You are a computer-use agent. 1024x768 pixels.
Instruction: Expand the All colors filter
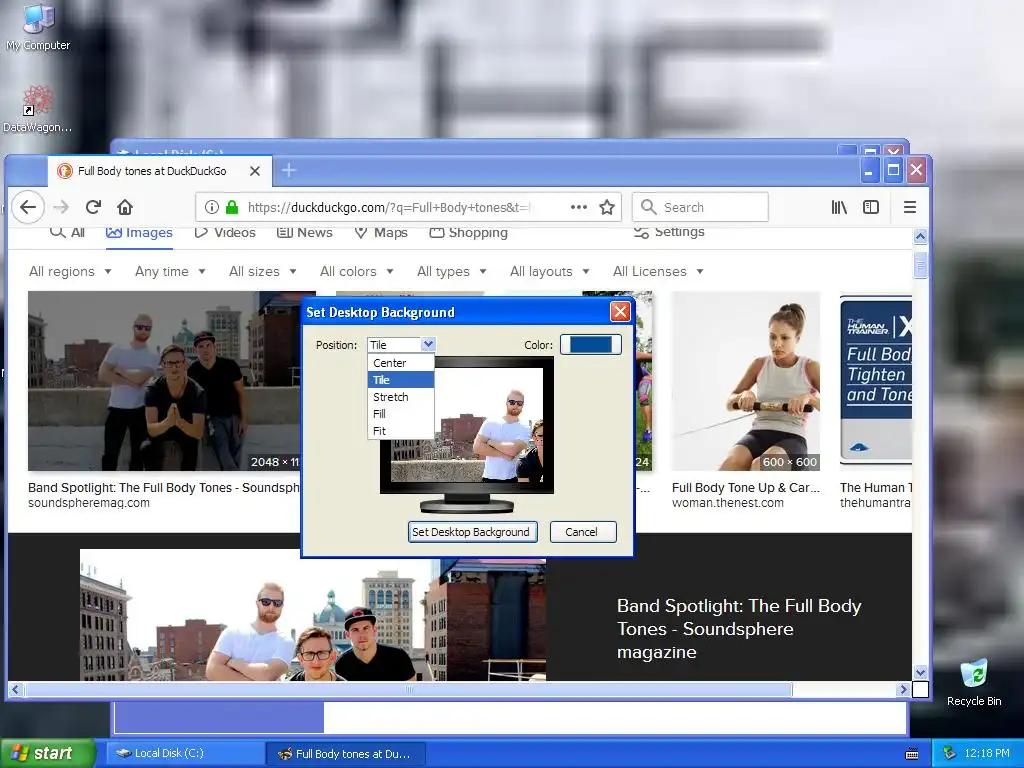click(357, 272)
